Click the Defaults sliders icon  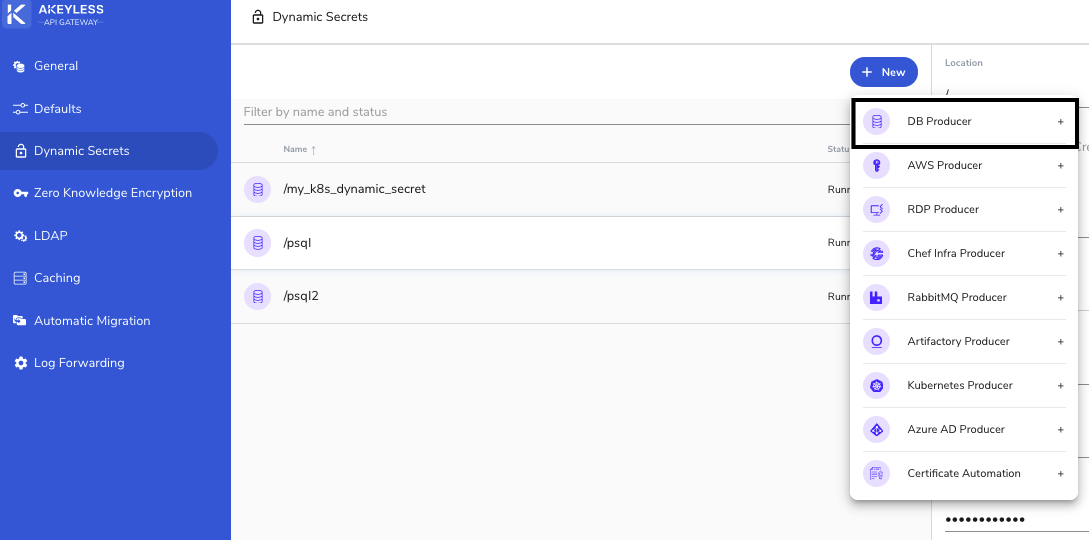coord(20,109)
